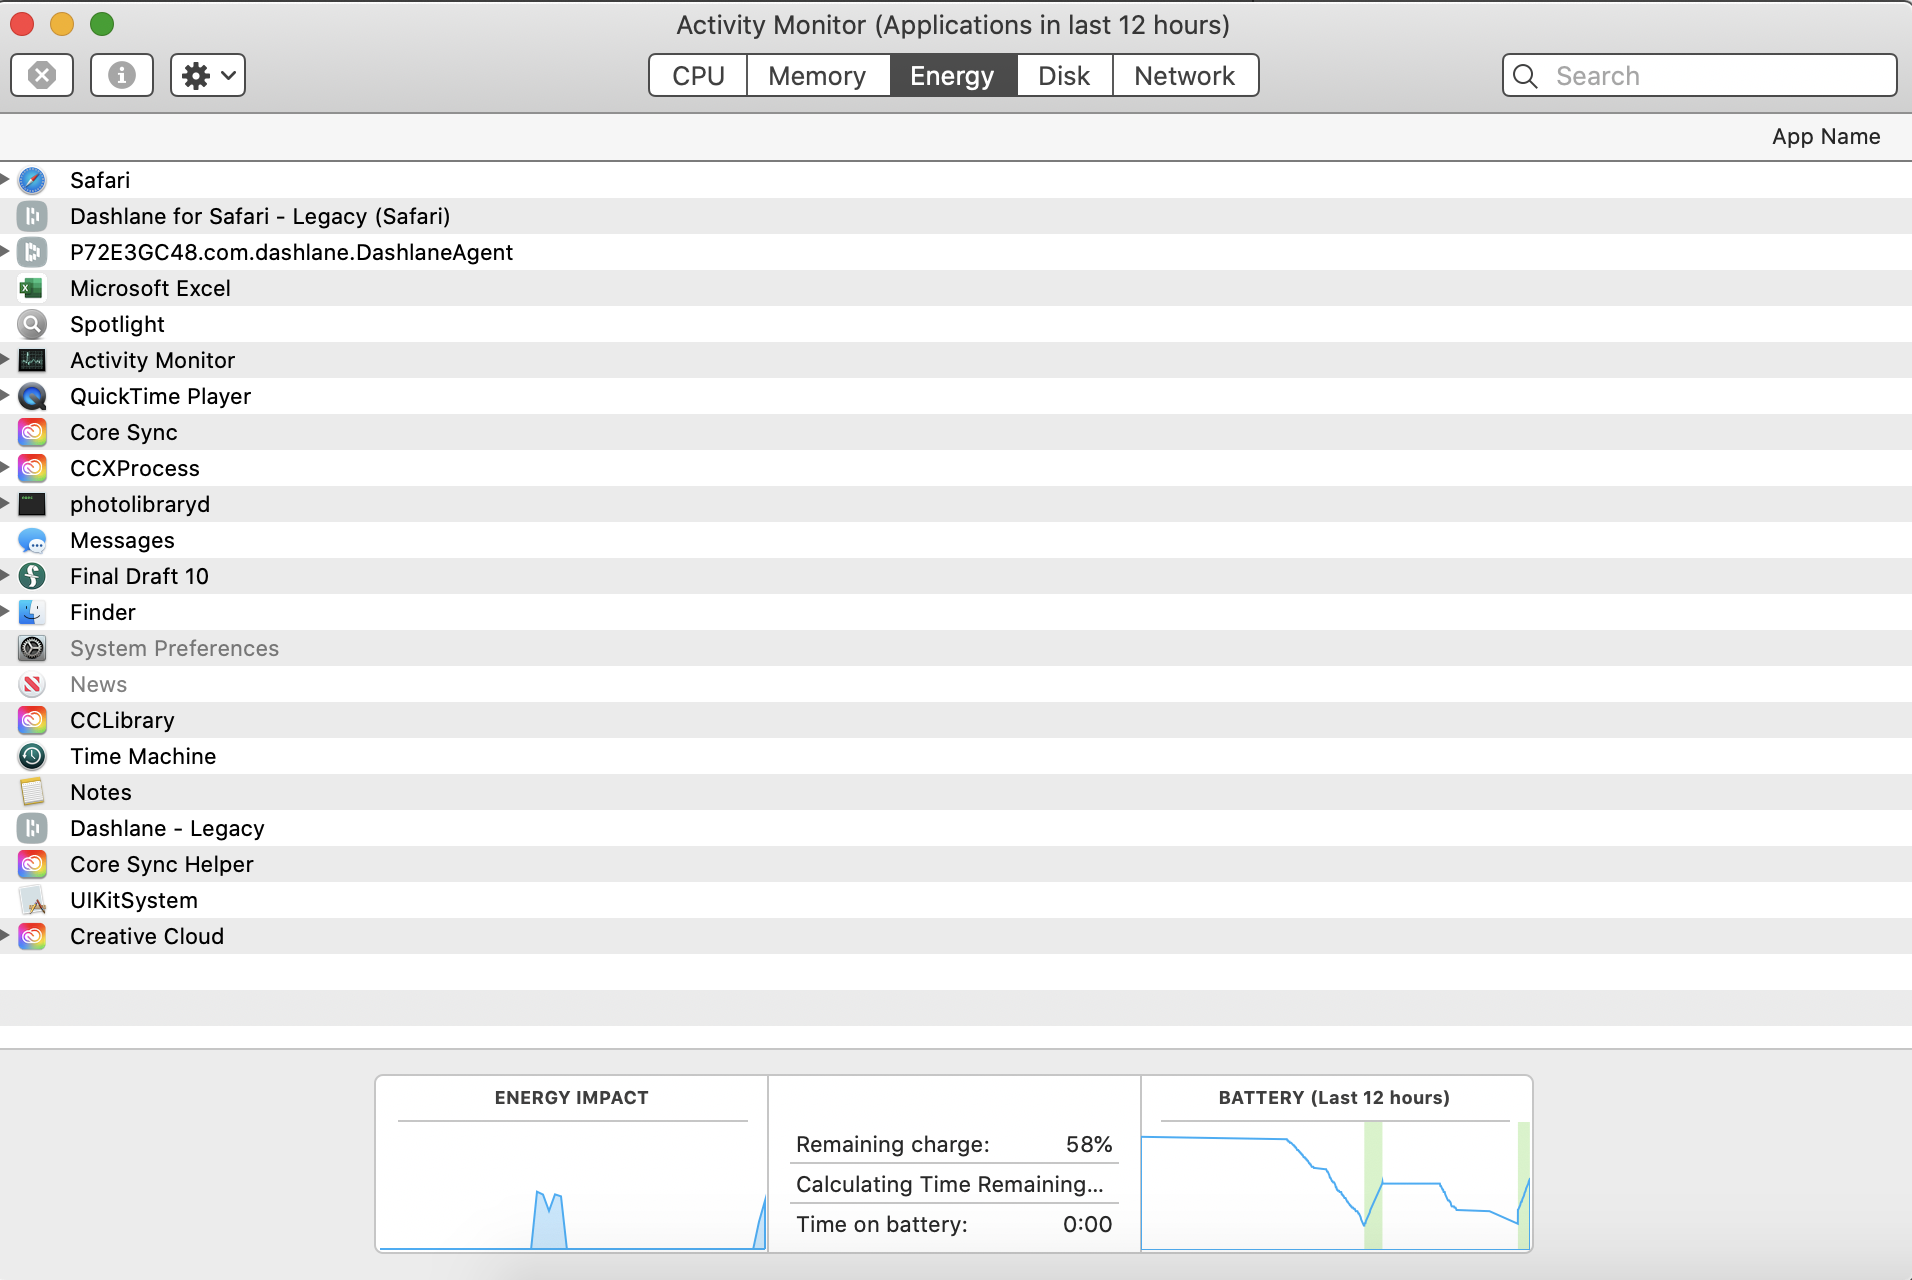Click the CCLibrary icon
The width and height of the screenshot is (1912, 1280).
32,720
